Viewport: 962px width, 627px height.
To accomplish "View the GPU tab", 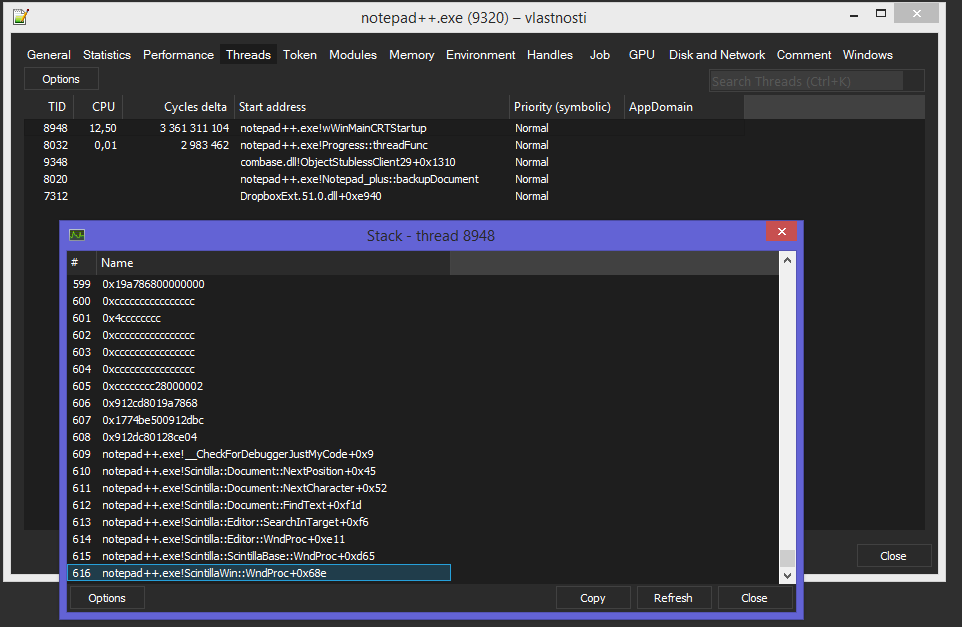I will (x=641, y=55).
